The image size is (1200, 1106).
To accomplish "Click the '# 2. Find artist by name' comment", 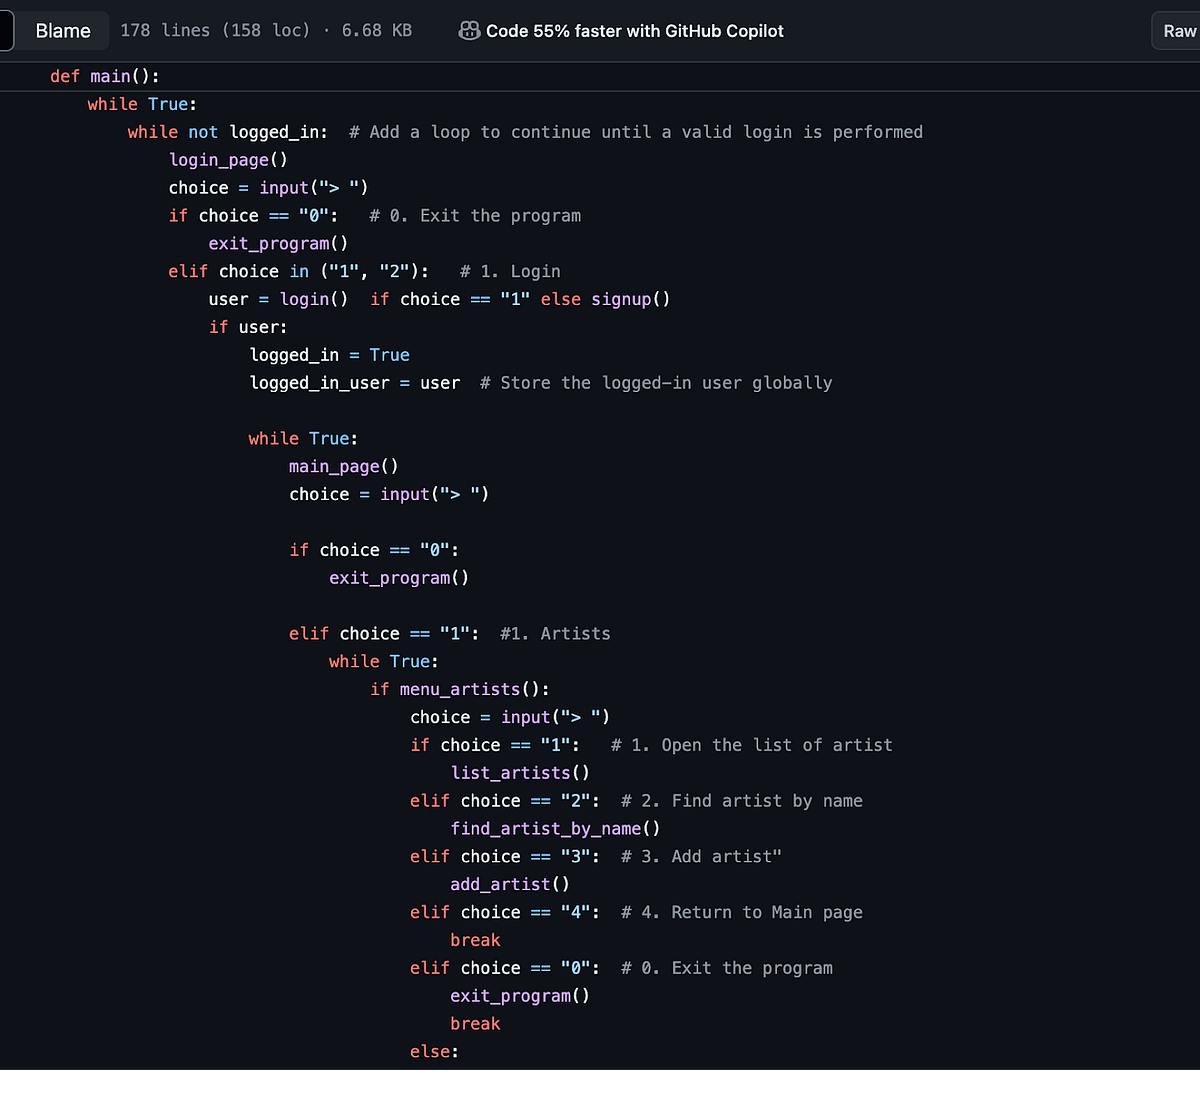I will coord(742,801).
